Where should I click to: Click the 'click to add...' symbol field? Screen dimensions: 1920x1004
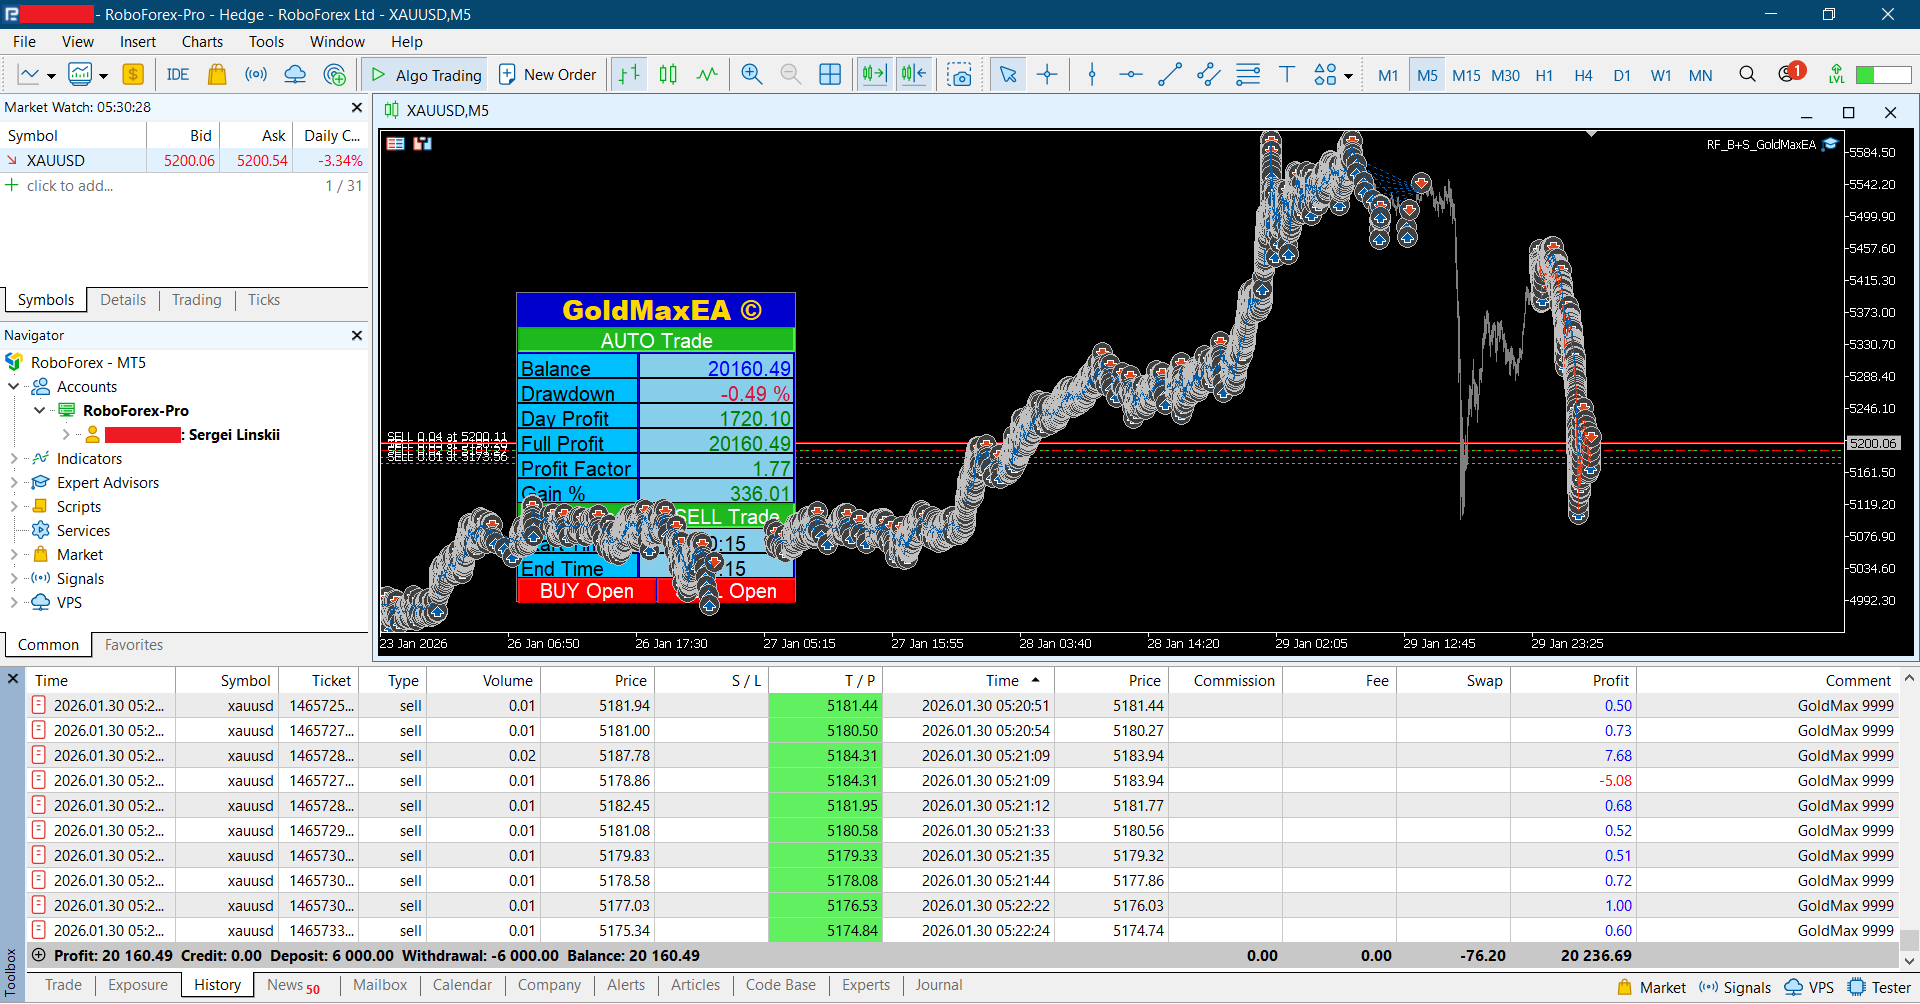pos(70,186)
